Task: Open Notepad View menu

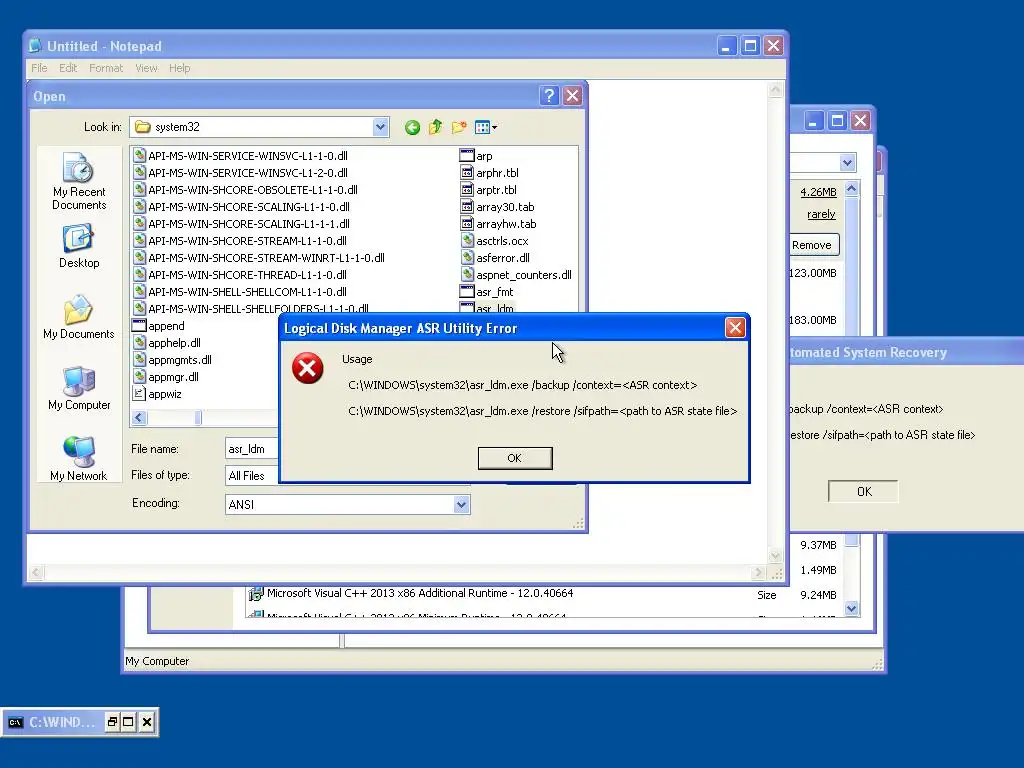Action: coord(146,68)
